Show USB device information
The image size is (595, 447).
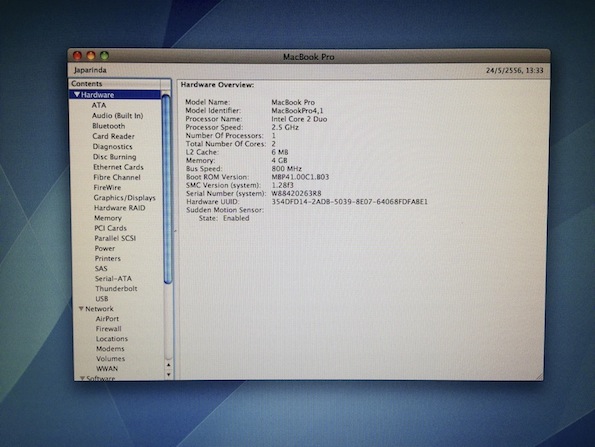tap(102, 299)
